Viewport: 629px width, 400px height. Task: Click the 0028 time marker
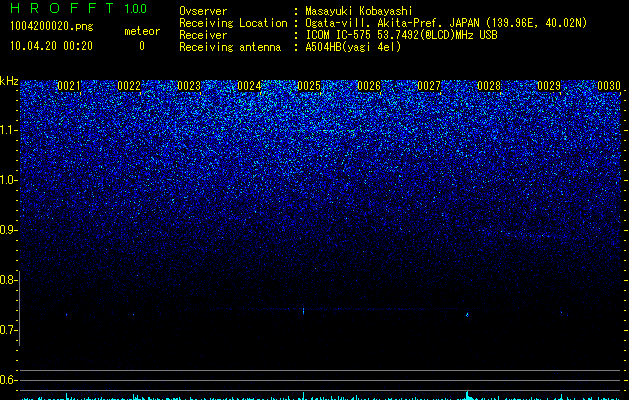pyautogui.click(x=489, y=86)
